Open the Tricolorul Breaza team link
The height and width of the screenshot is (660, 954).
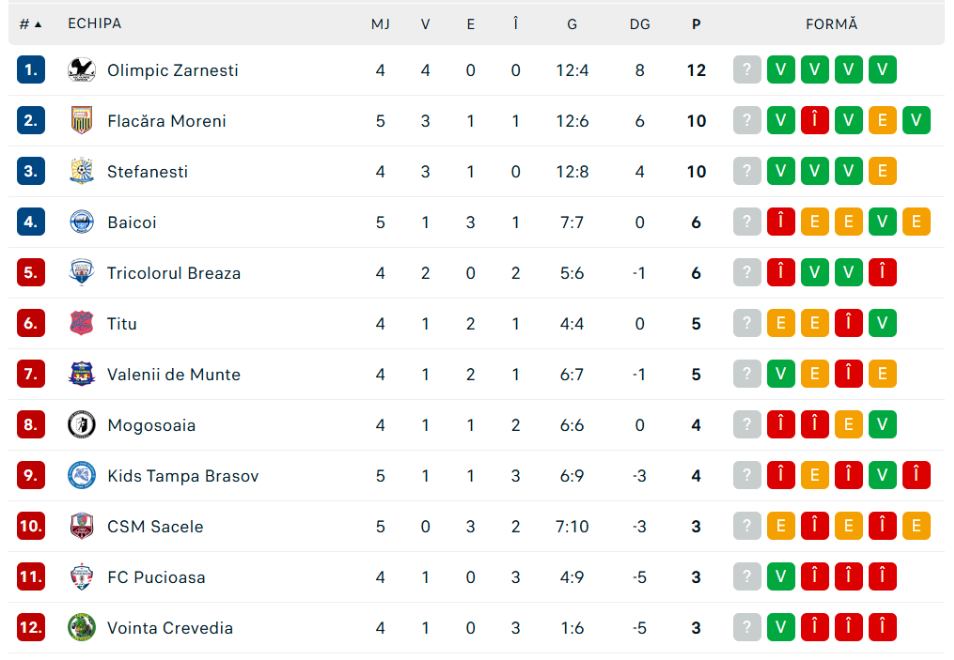click(174, 273)
